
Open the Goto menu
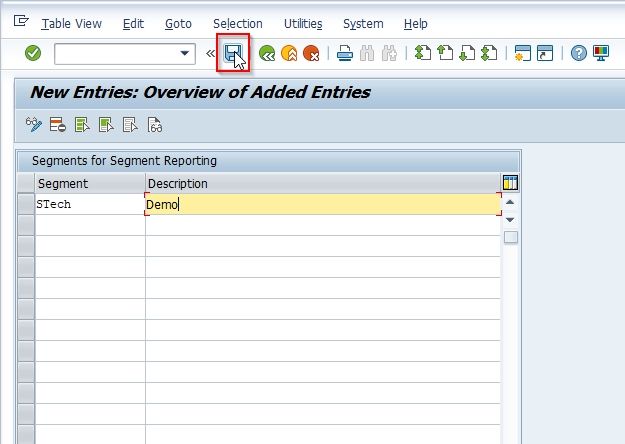[178, 24]
